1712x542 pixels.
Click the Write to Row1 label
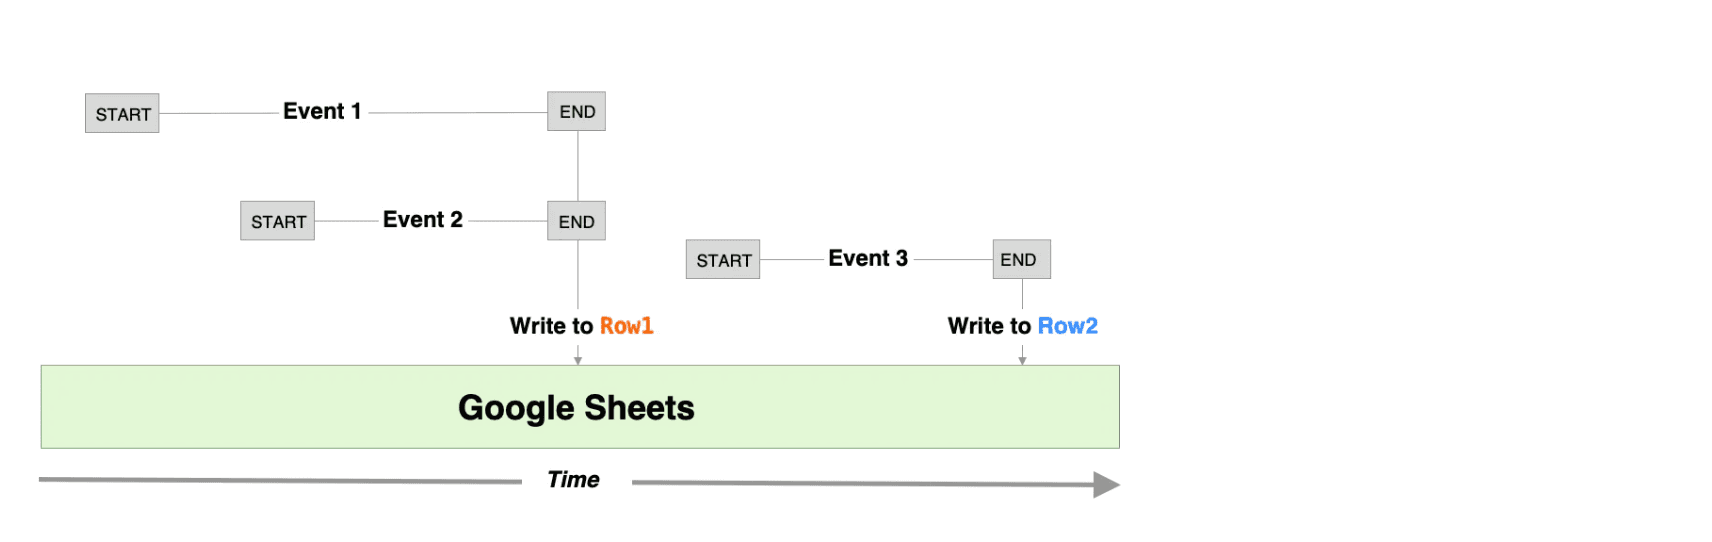click(581, 326)
